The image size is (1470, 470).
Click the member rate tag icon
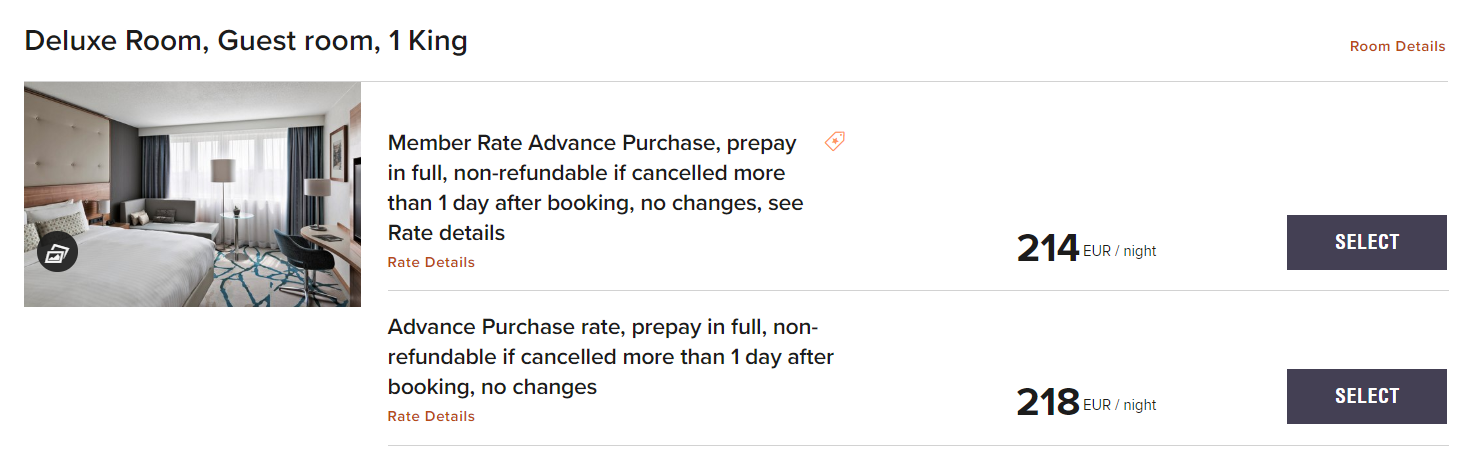coord(834,142)
